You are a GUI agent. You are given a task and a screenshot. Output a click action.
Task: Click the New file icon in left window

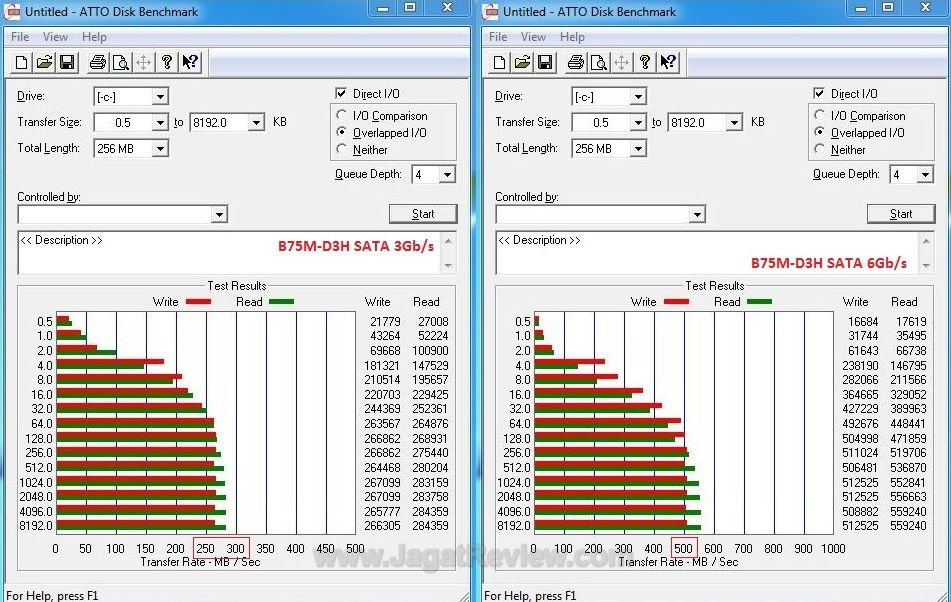pyautogui.click(x=23, y=63)
